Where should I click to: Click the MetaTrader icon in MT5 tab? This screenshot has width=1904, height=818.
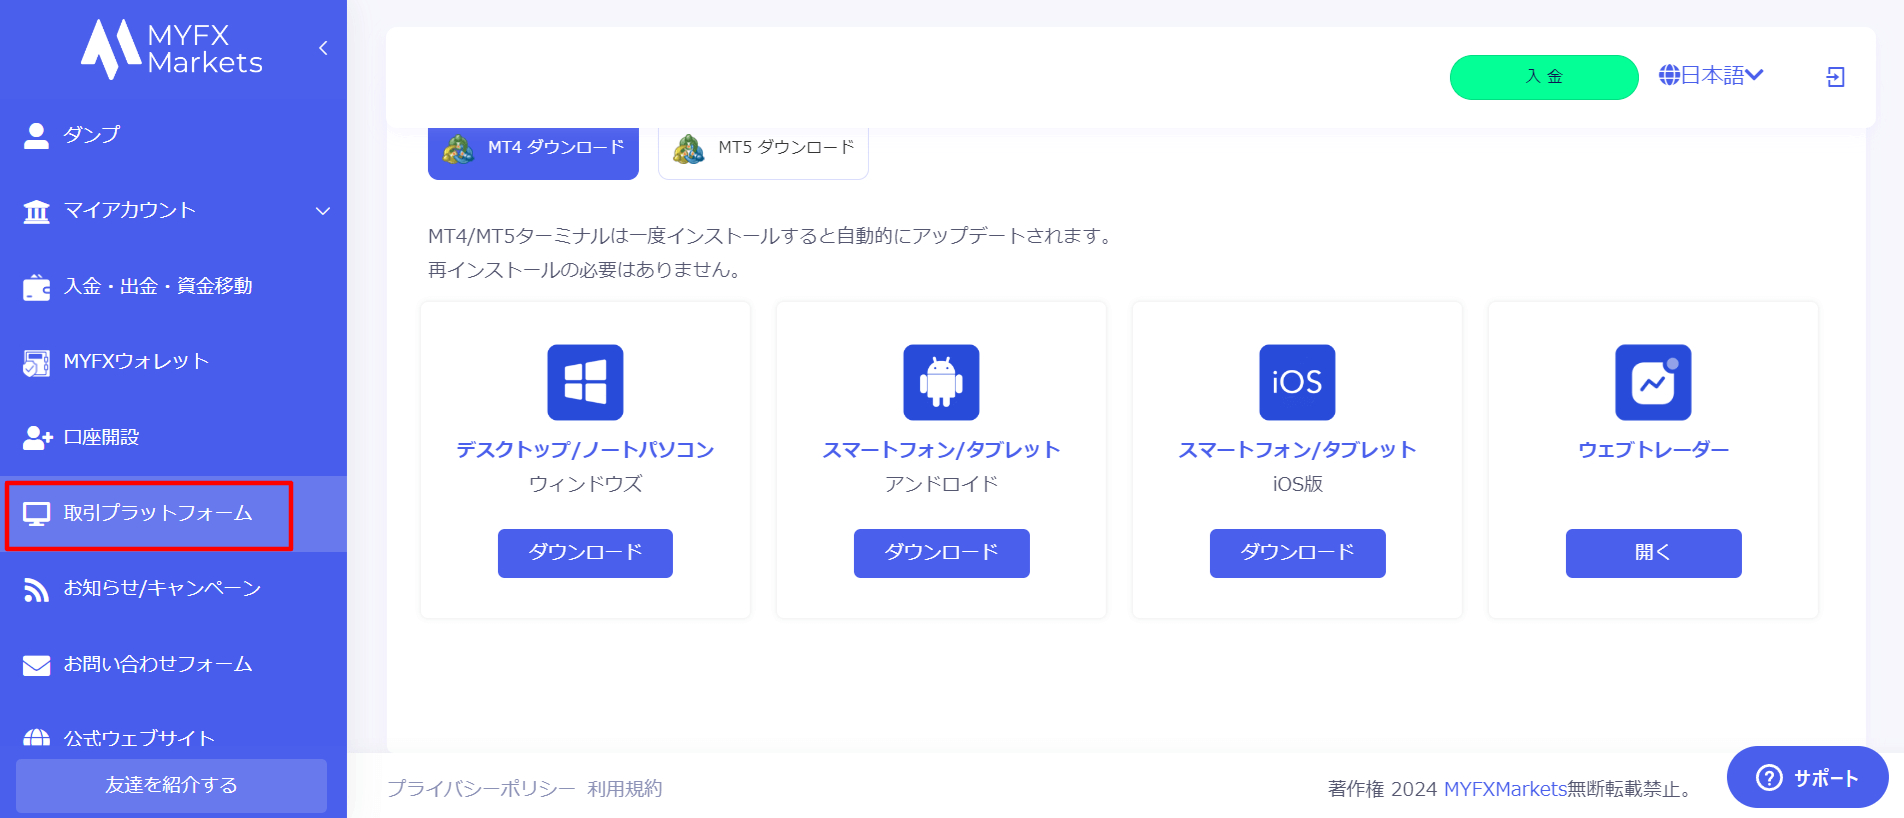pyautogui.click(x=688, y=149)
